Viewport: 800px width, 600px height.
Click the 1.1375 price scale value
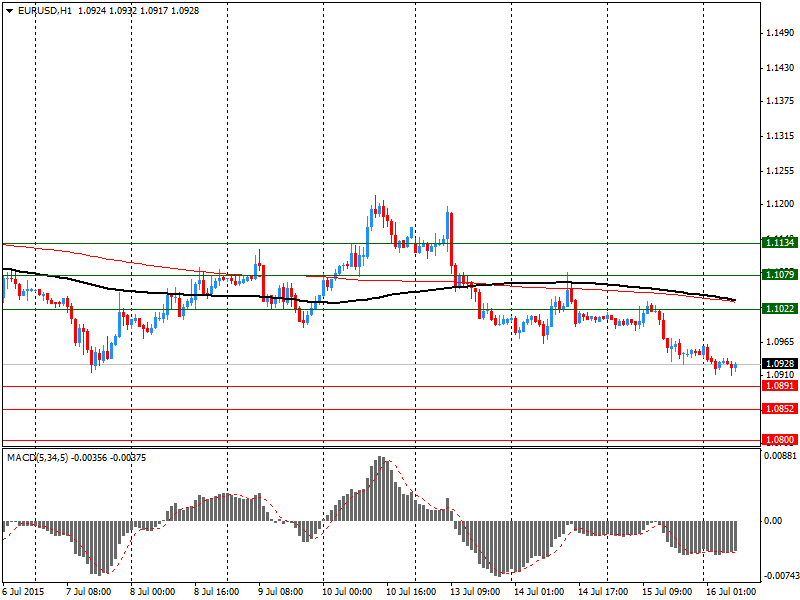click(780, 101)
